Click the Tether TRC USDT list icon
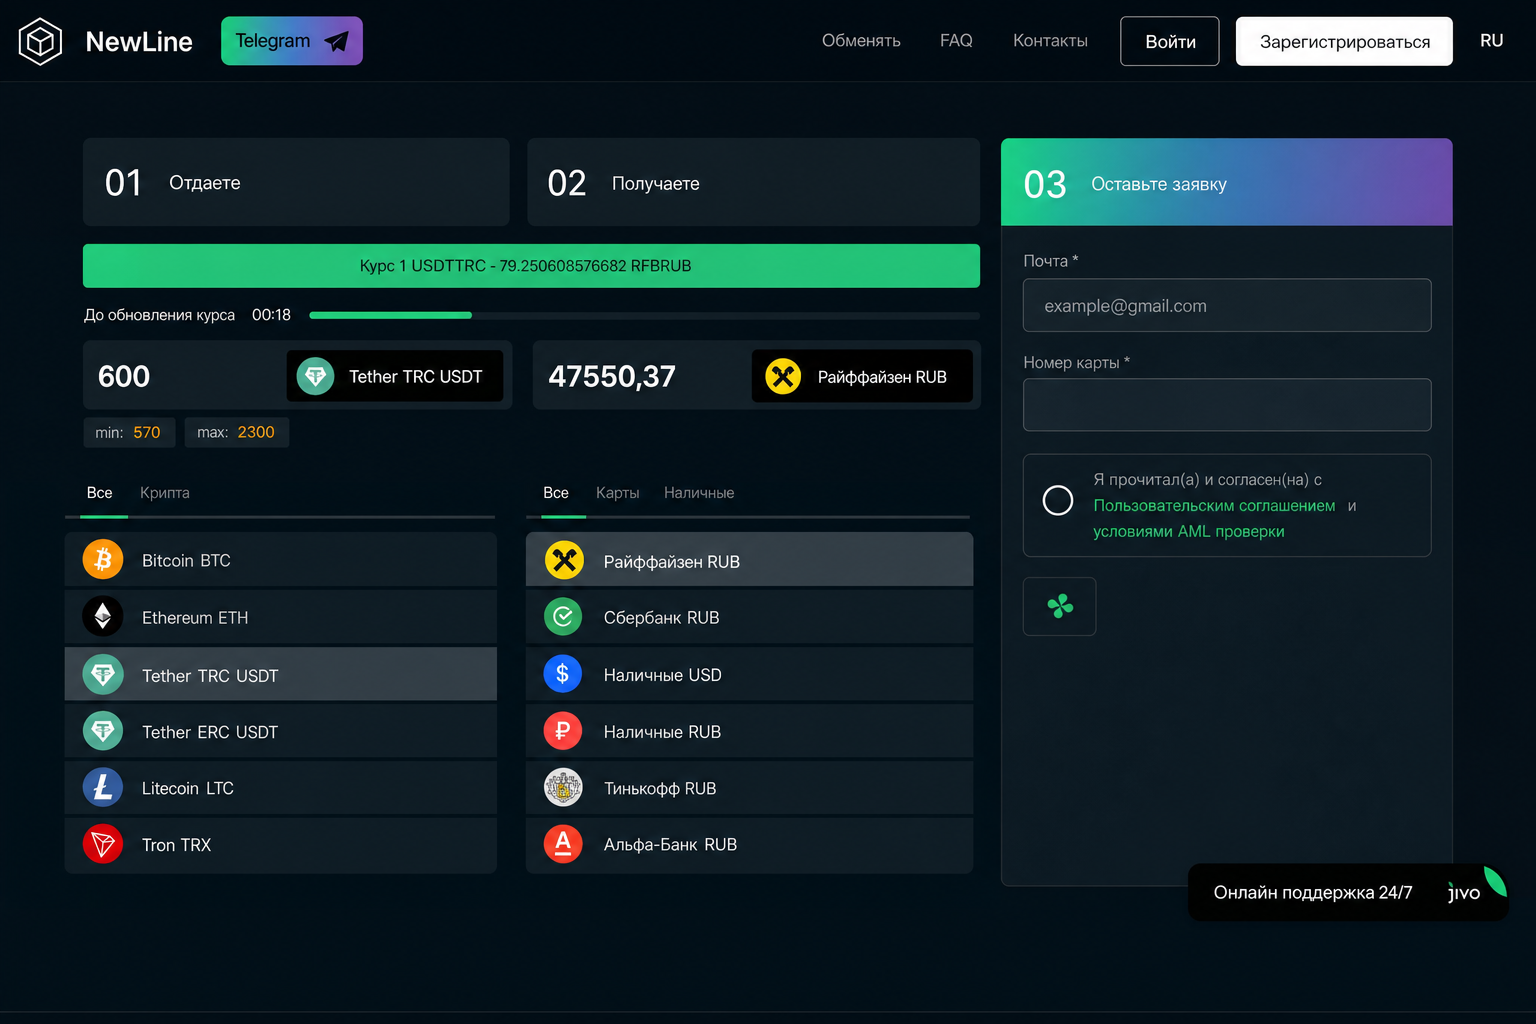This screenshot has width=1536, height=1024. tap(103, 675)
